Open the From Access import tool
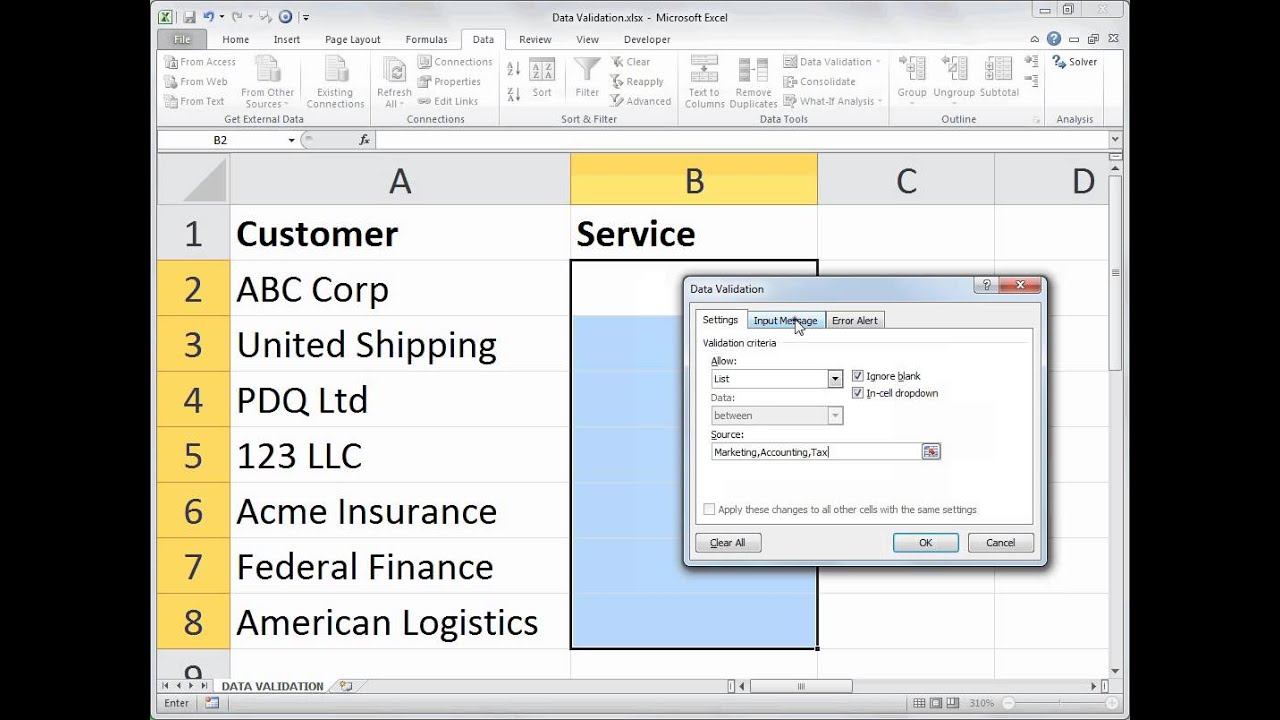This screenshot has height=720, width=1280. coord(200,62)
